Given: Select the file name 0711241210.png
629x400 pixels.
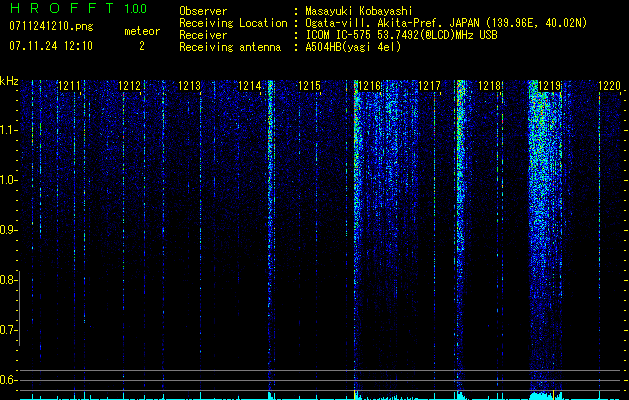Looking at the screenshot, I should [51, 26].
